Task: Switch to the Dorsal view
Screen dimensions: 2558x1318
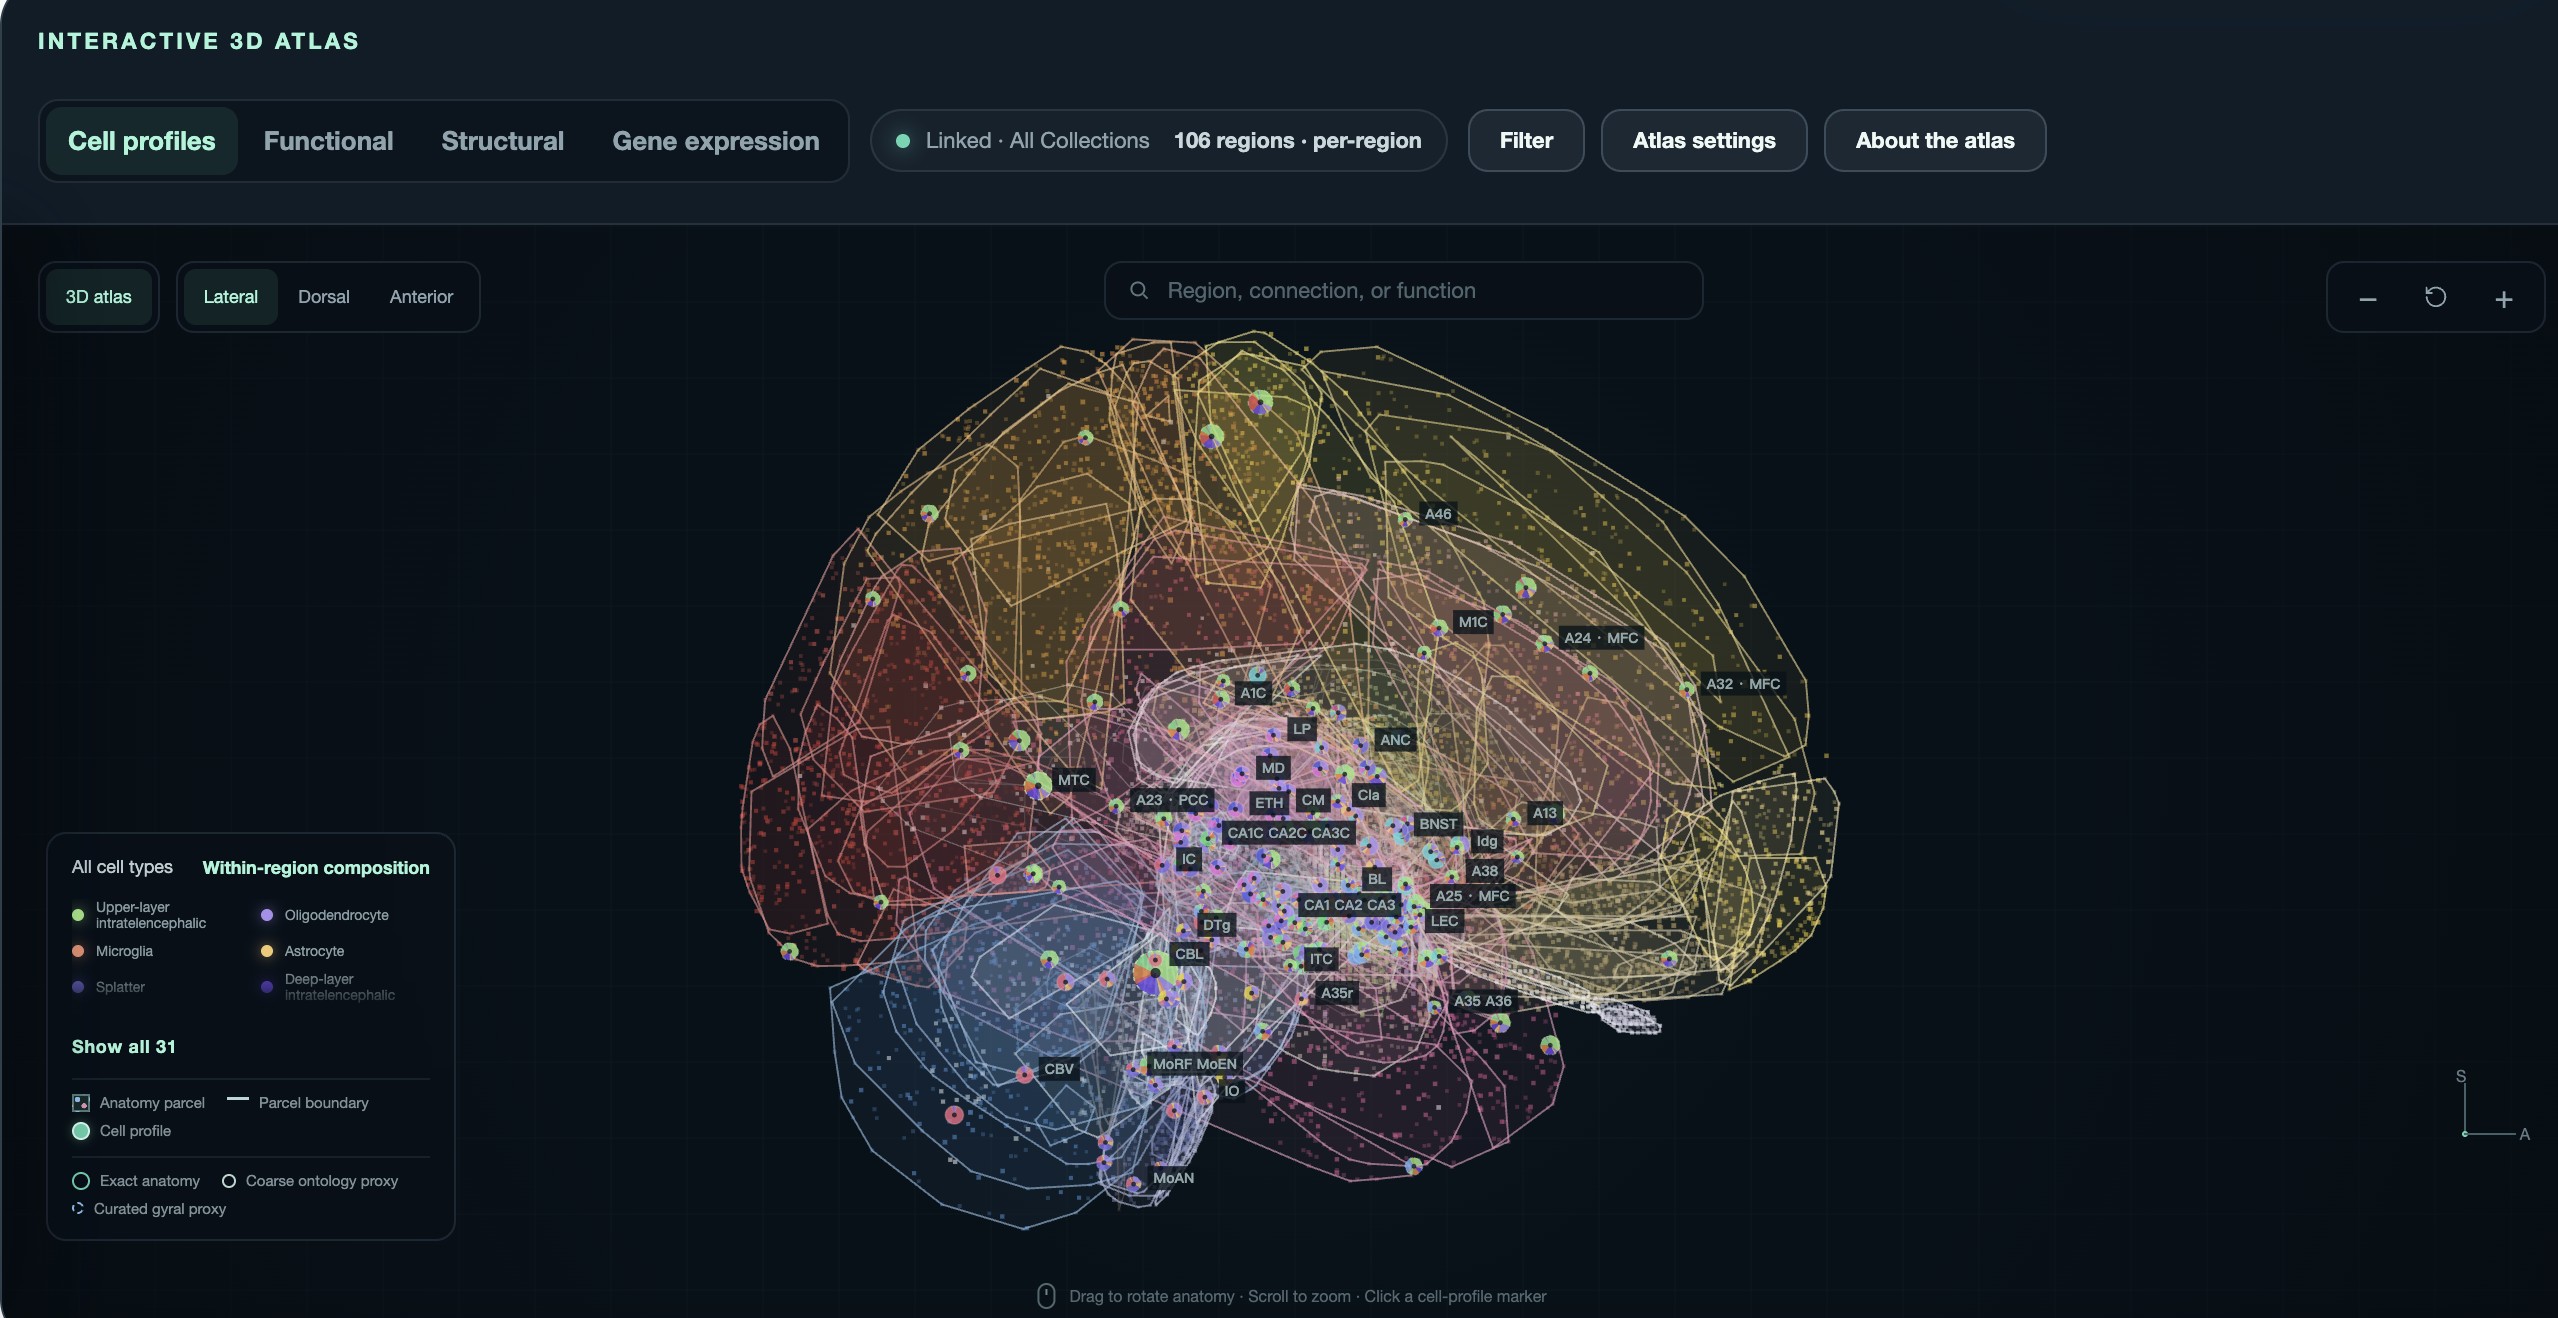Action: [324, 297]
